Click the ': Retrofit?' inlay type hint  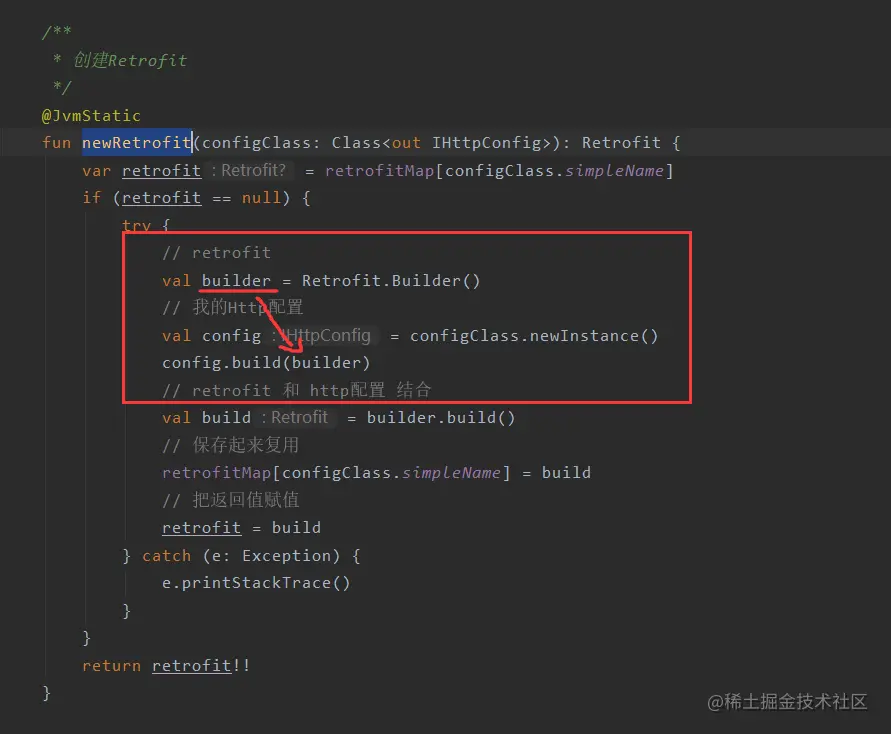[248, 170]
